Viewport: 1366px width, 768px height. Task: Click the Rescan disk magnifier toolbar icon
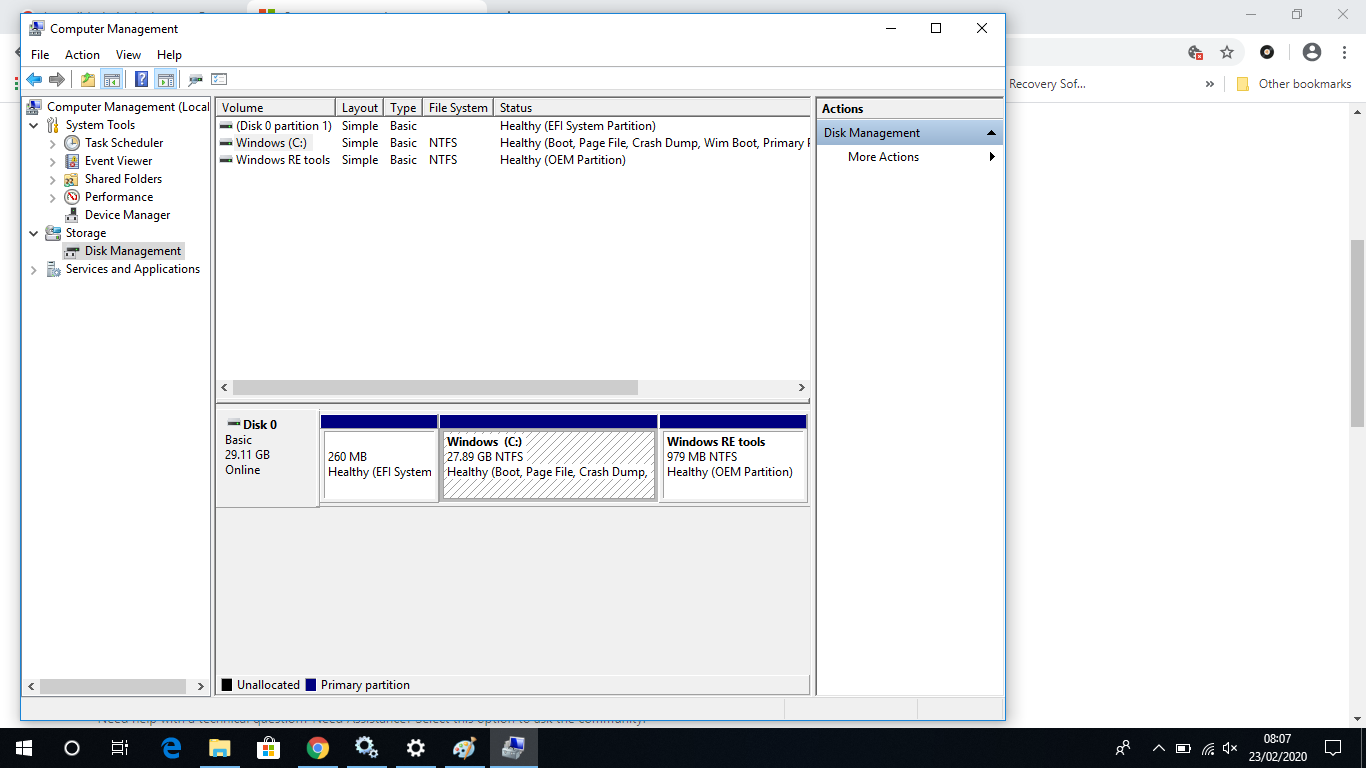pos(196,79)
